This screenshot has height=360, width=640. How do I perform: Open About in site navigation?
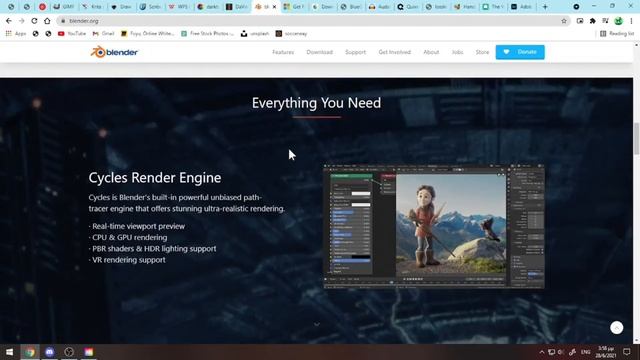(431, 52)
